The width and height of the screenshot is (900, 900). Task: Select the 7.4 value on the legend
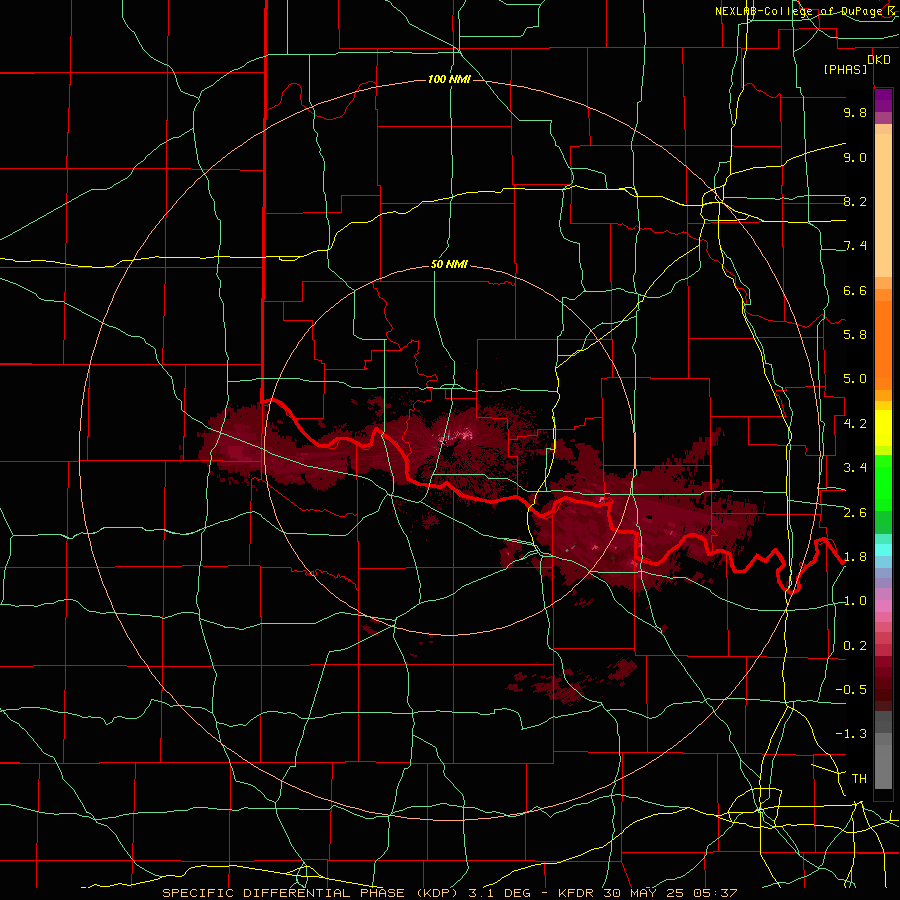(x=855, y=246)
